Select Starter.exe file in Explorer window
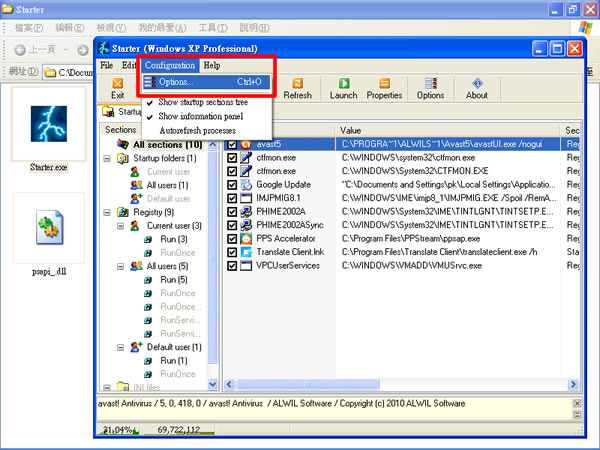This screenshot has height=450, width=600. pyautogui.click(x=49, y=129)
